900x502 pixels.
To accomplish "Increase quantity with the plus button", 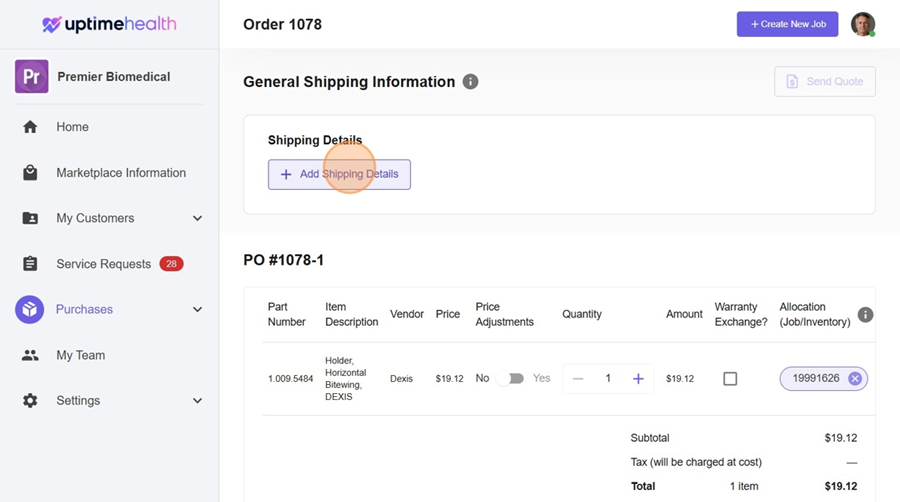I will (x=638, y=379).
